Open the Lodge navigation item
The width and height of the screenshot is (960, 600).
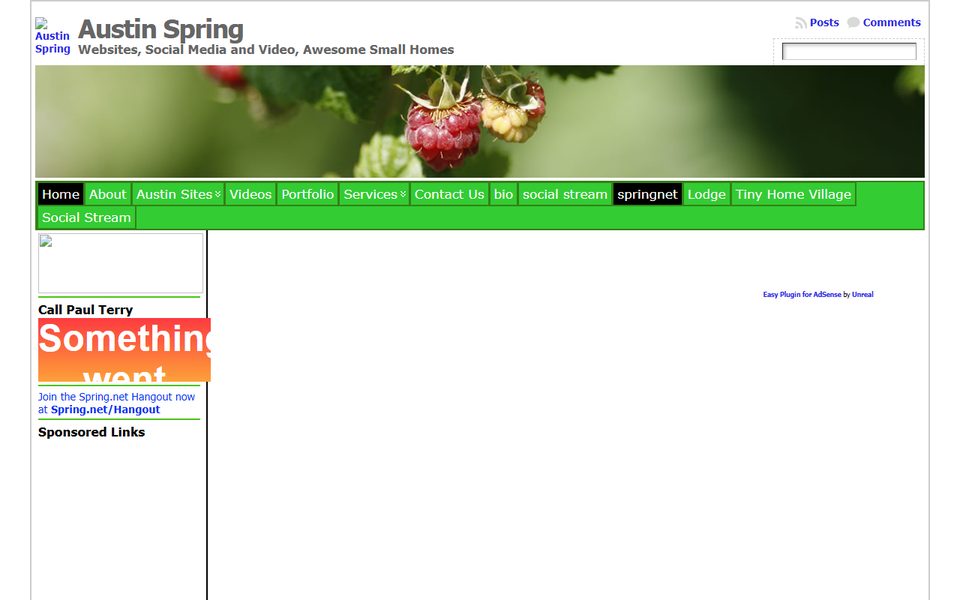[x=706, y=194]
